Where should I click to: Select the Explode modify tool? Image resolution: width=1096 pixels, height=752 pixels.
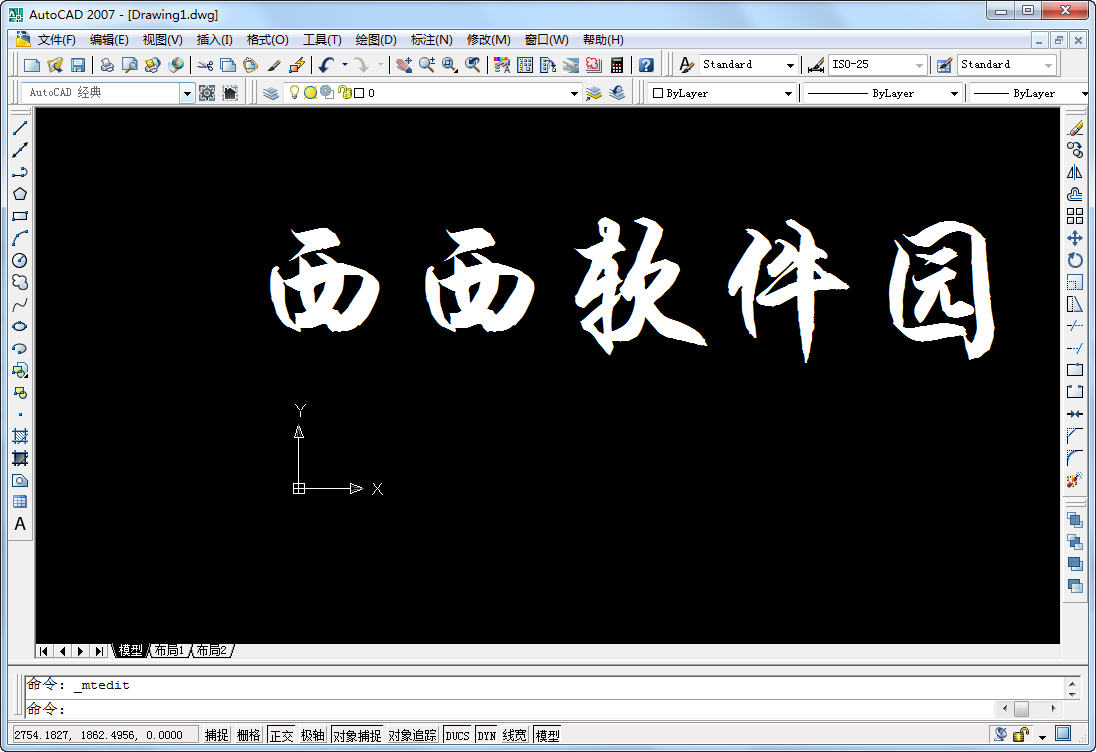pyautogui.click(x=1075, y=480)
